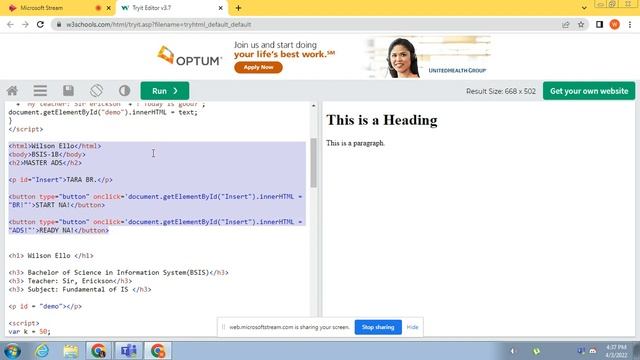This screenshot has height=360, width=640.
Task: Click the 'Subject: Fundamental of IS' line
Action: click(80, 289)
